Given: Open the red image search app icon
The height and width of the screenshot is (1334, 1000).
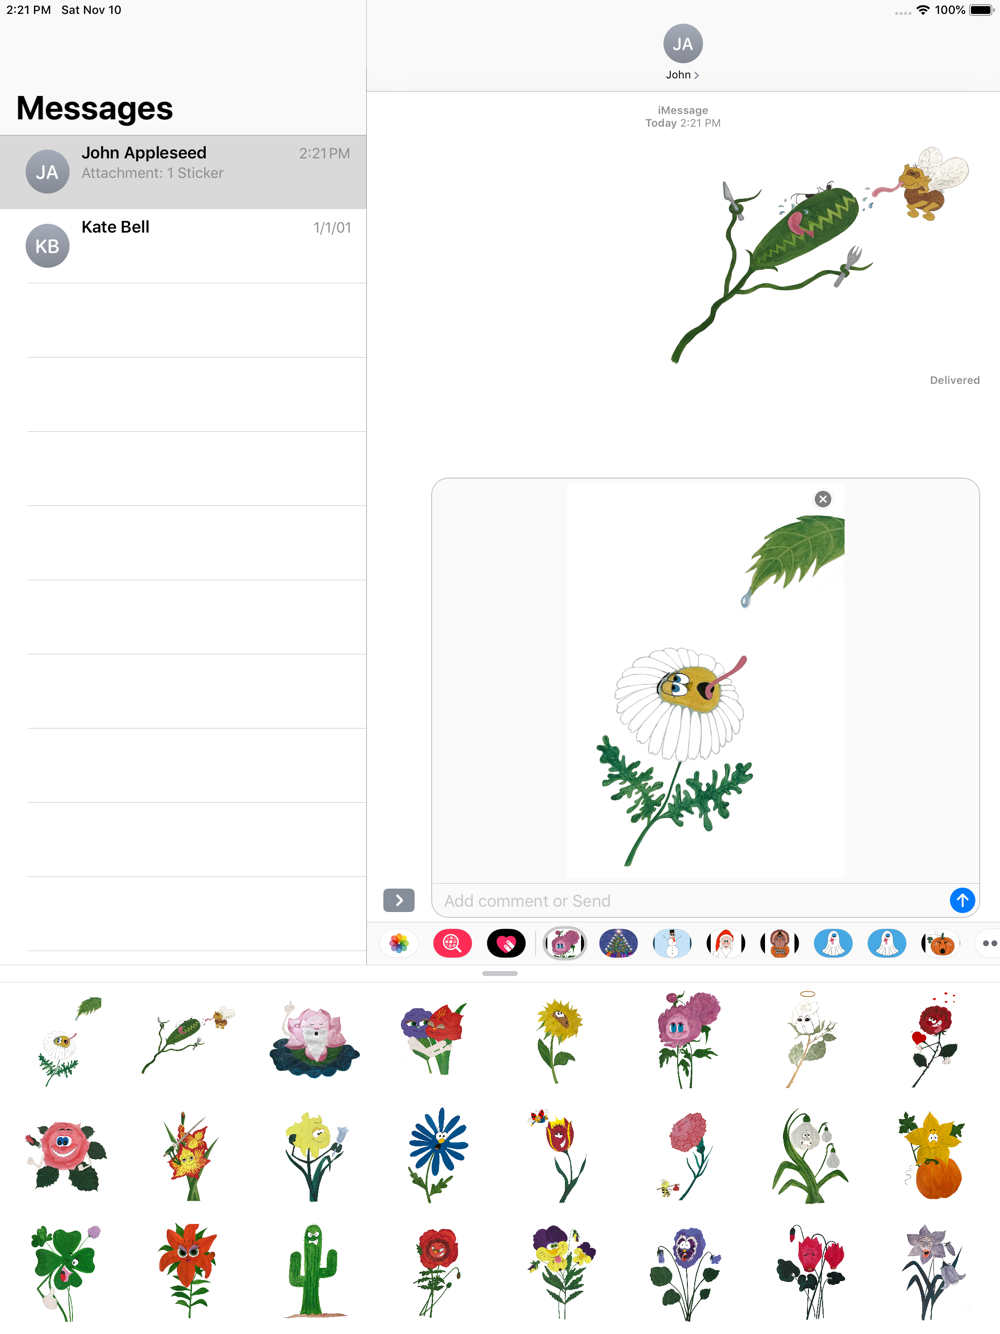Looking at the screenshot, I should tap(452, 943).
